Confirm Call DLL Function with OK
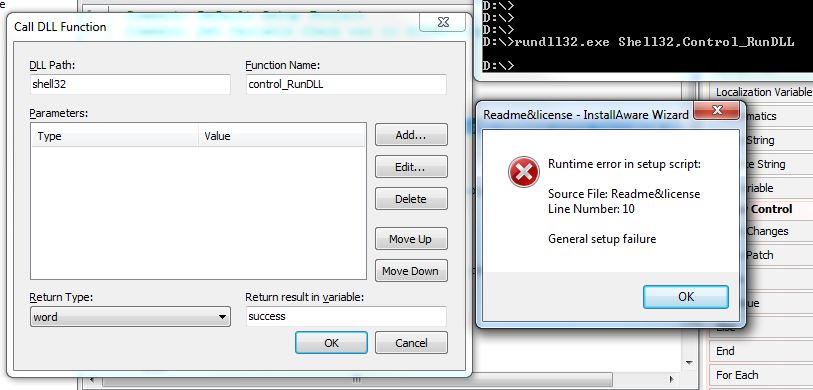Viewport: 813px width, 390px height. (x=331, y=343)
